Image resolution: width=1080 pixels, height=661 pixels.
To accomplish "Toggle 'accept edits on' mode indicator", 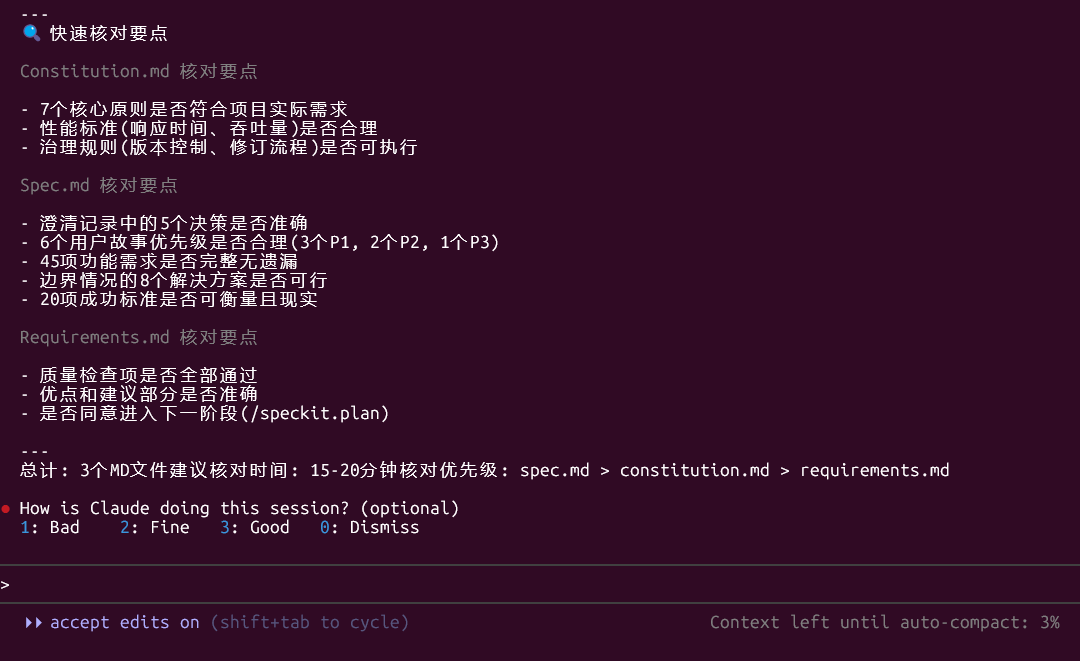I will (125, 622).
